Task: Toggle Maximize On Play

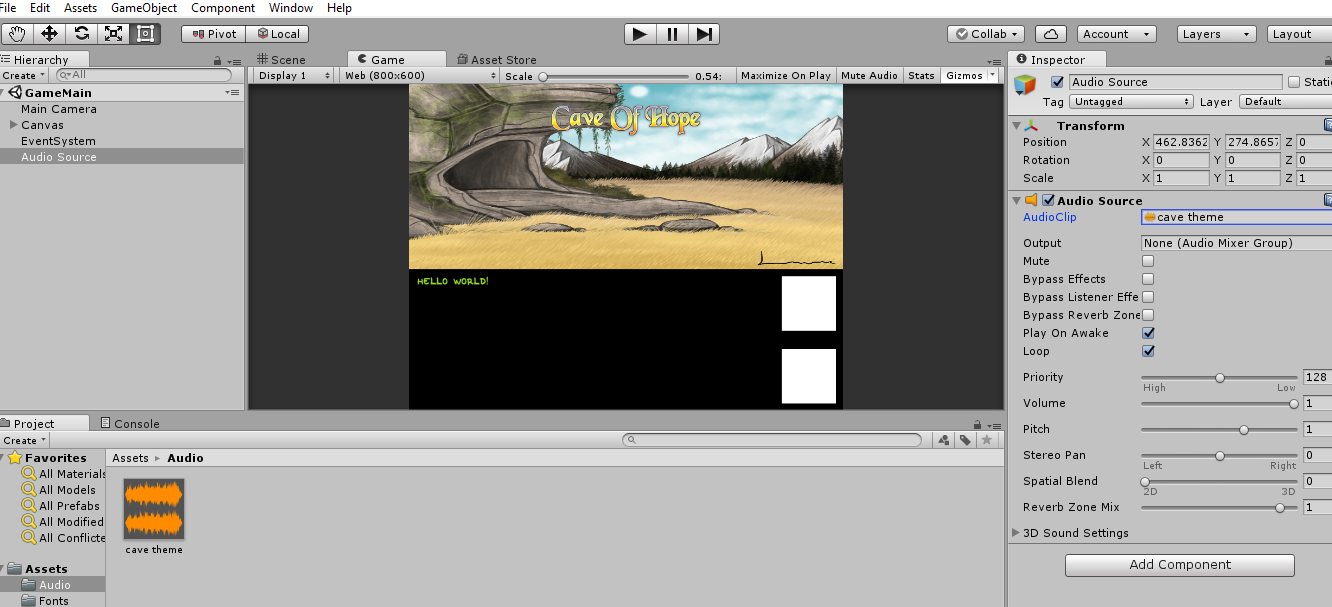Action: pyautogui.click(x=786, y=75)
